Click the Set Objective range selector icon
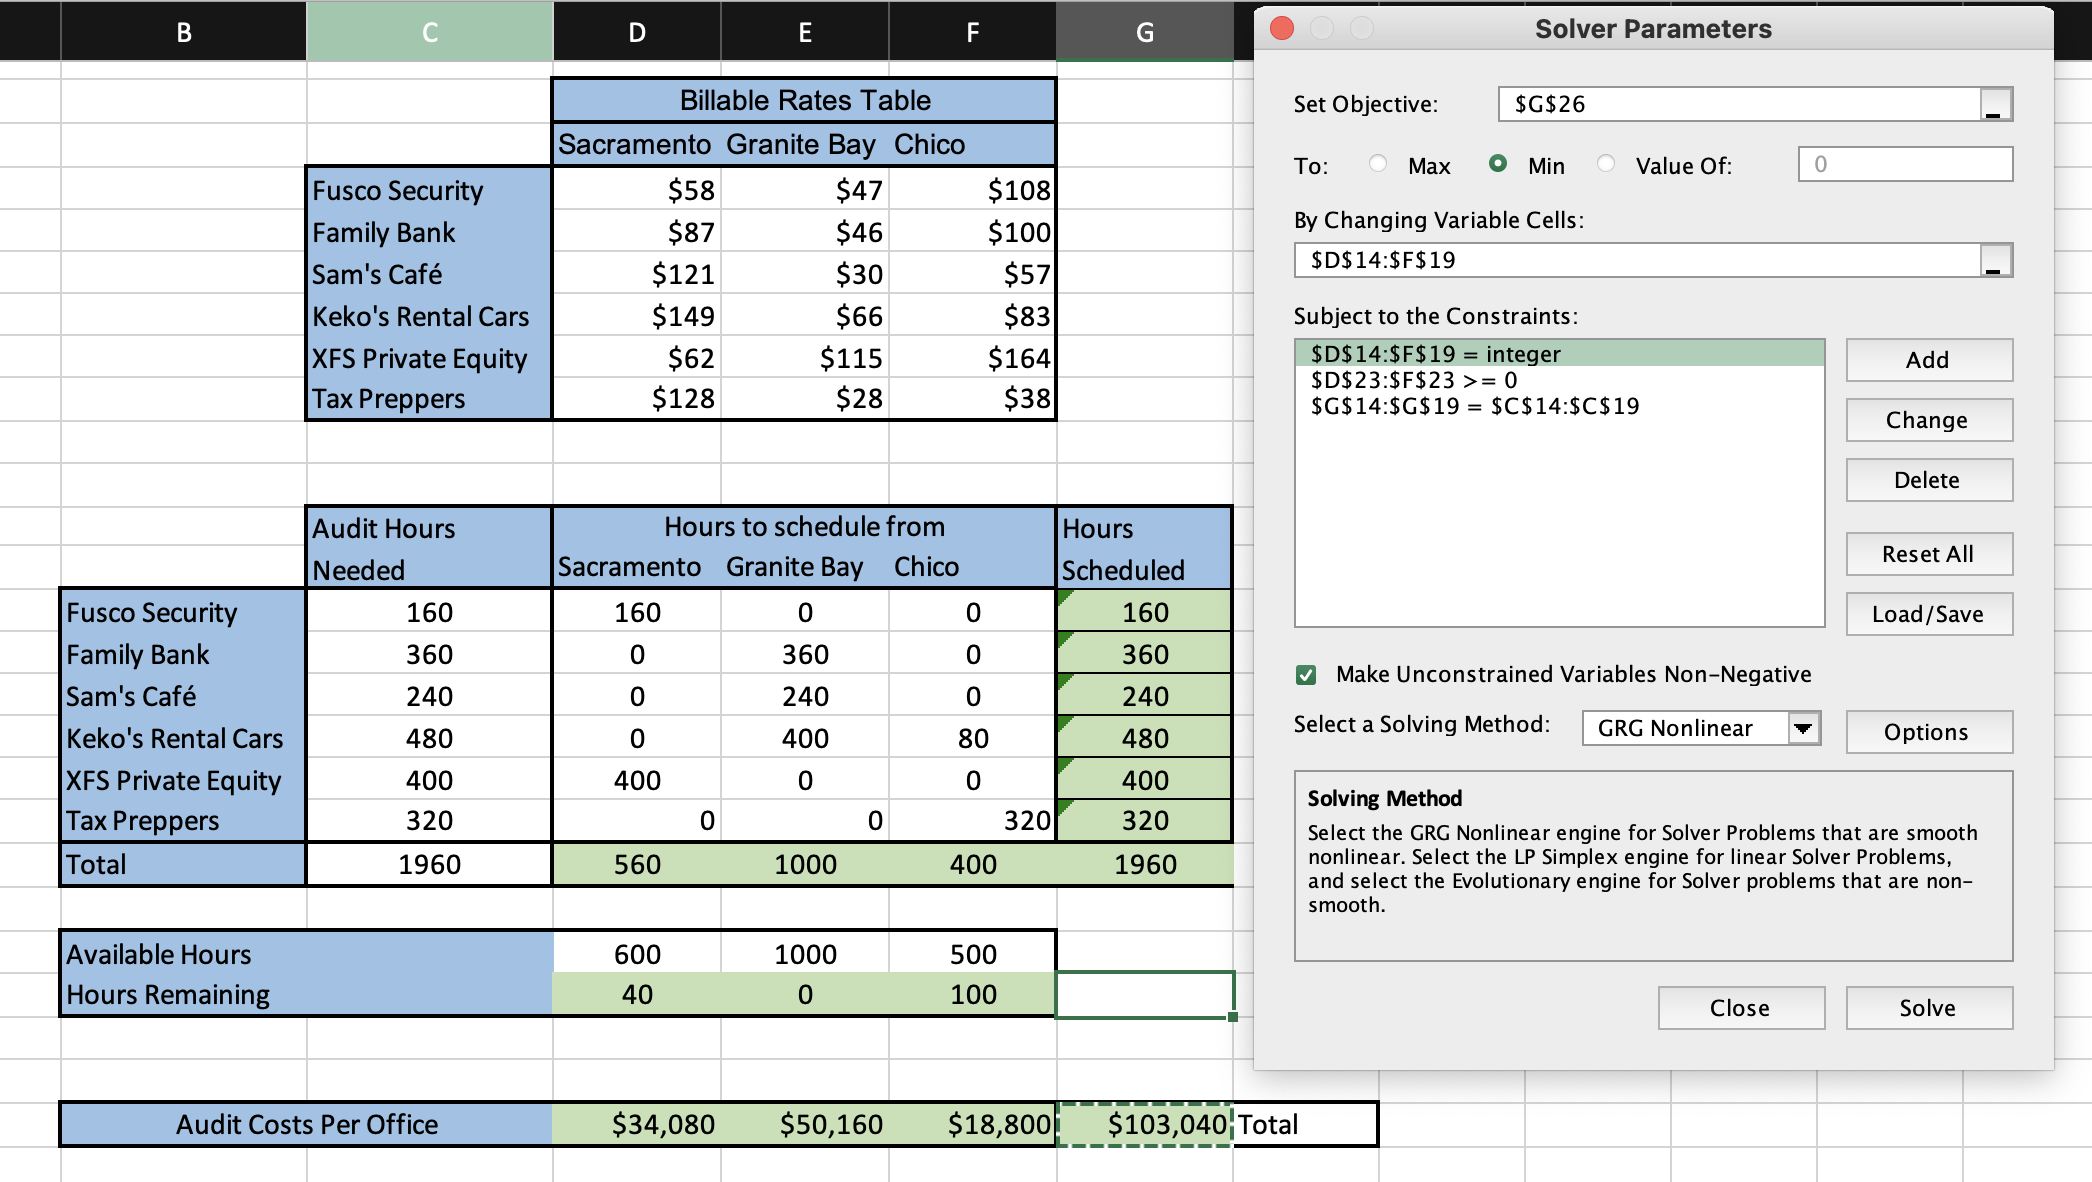The image size is (2092, 1182). pyautogui.click(x=1995, y=104)
